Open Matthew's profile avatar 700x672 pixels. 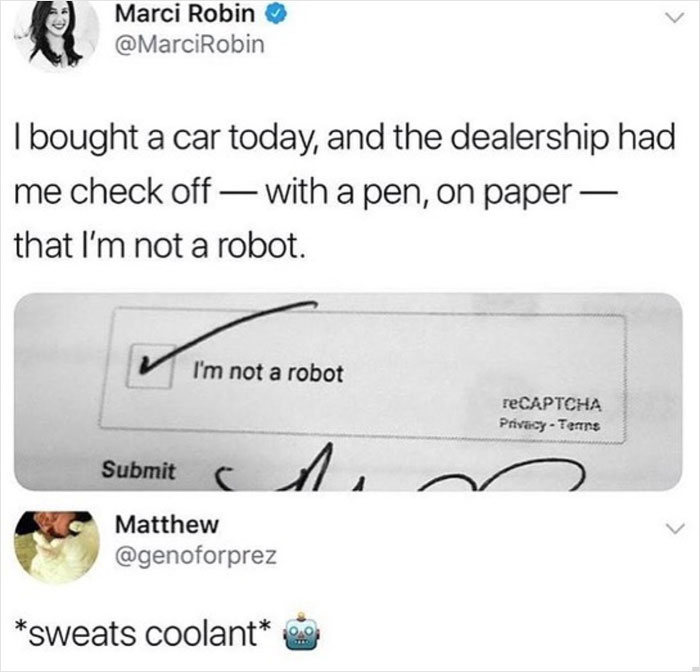tap(57, 546)
